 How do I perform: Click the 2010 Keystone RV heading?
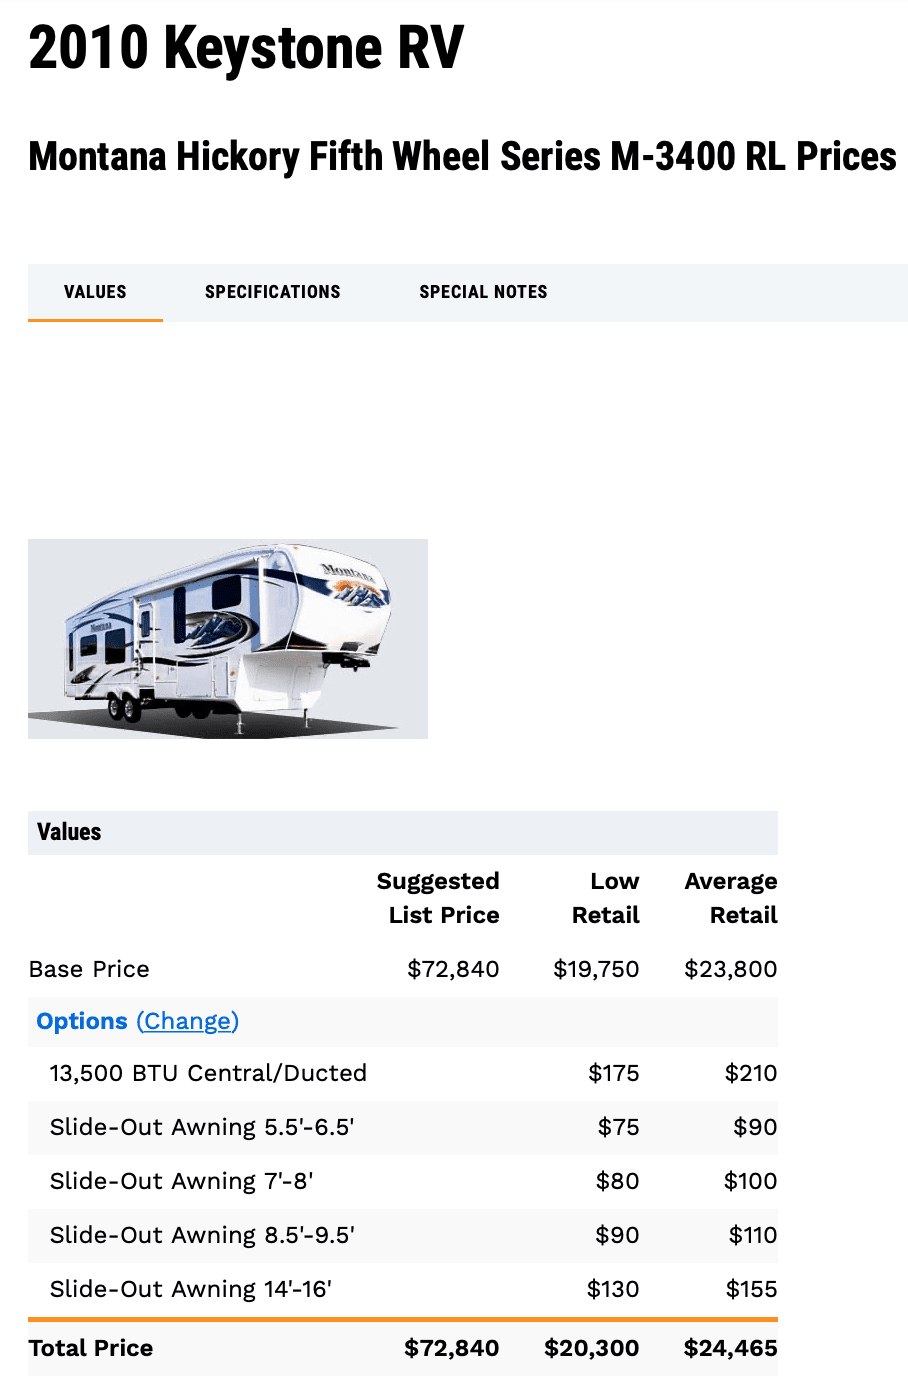coord(246,47)
